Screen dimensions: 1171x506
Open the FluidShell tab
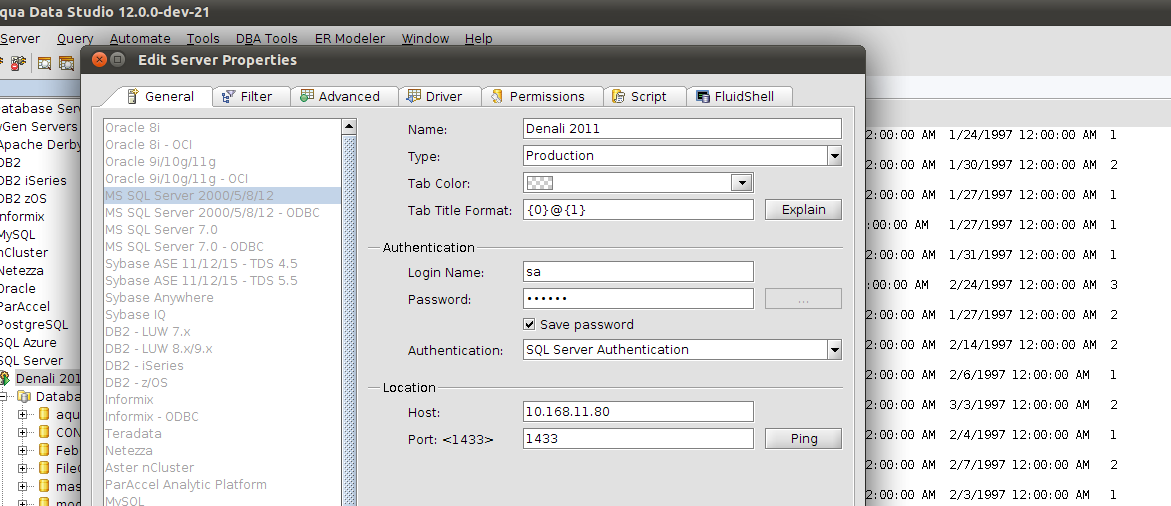(x=742, y=96)
